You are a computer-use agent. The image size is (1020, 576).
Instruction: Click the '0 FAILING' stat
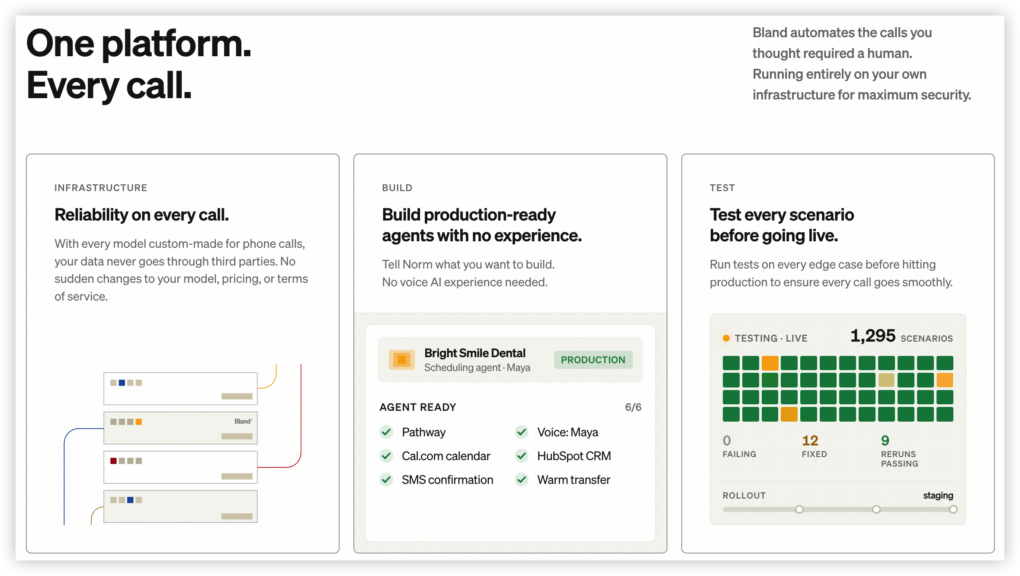pyautogui.click(x=739, y=446)
